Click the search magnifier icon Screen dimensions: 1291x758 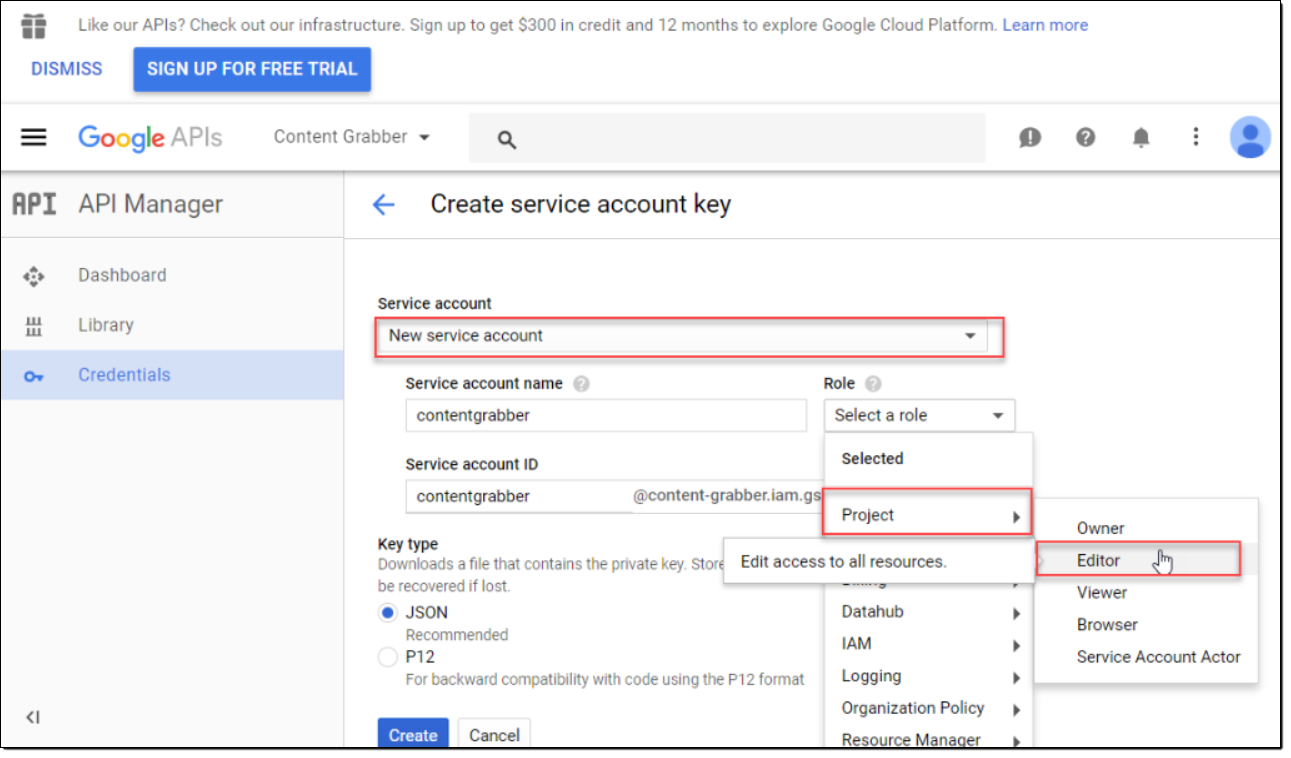click(x=506, y=140)
